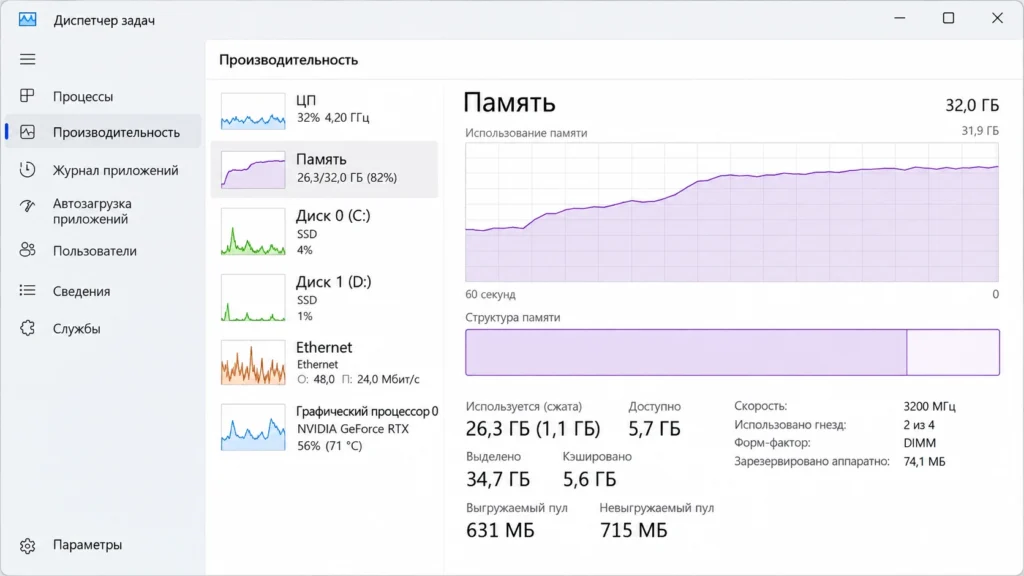This screenshot has width=1024, height=576.
Task: Click the 32,0 ГБ total memory value
Action: 972,105
